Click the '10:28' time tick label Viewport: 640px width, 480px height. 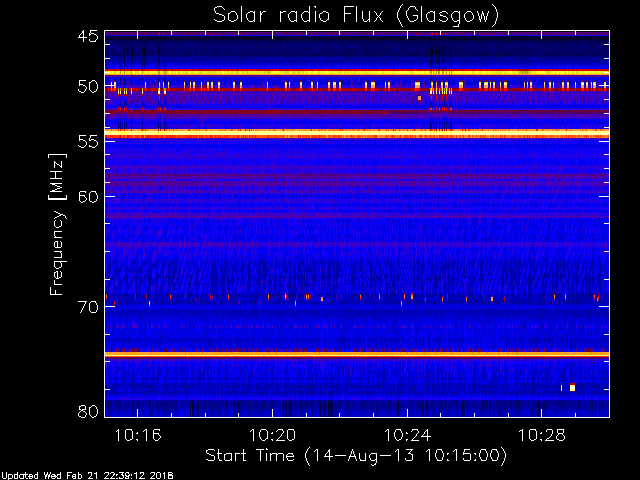(x=542, y=435)
